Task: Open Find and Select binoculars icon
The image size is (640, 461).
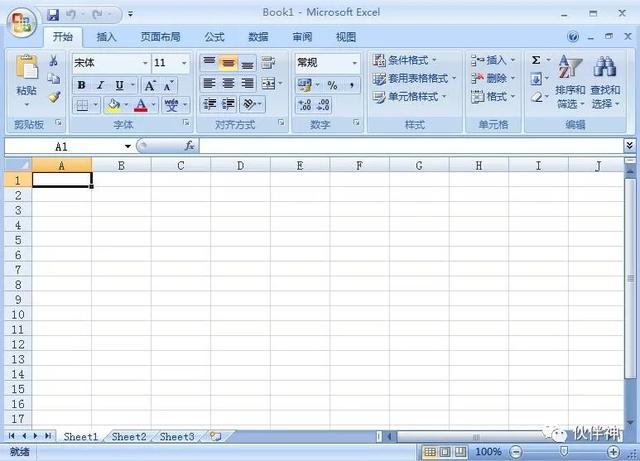Action: click(604, 67)
